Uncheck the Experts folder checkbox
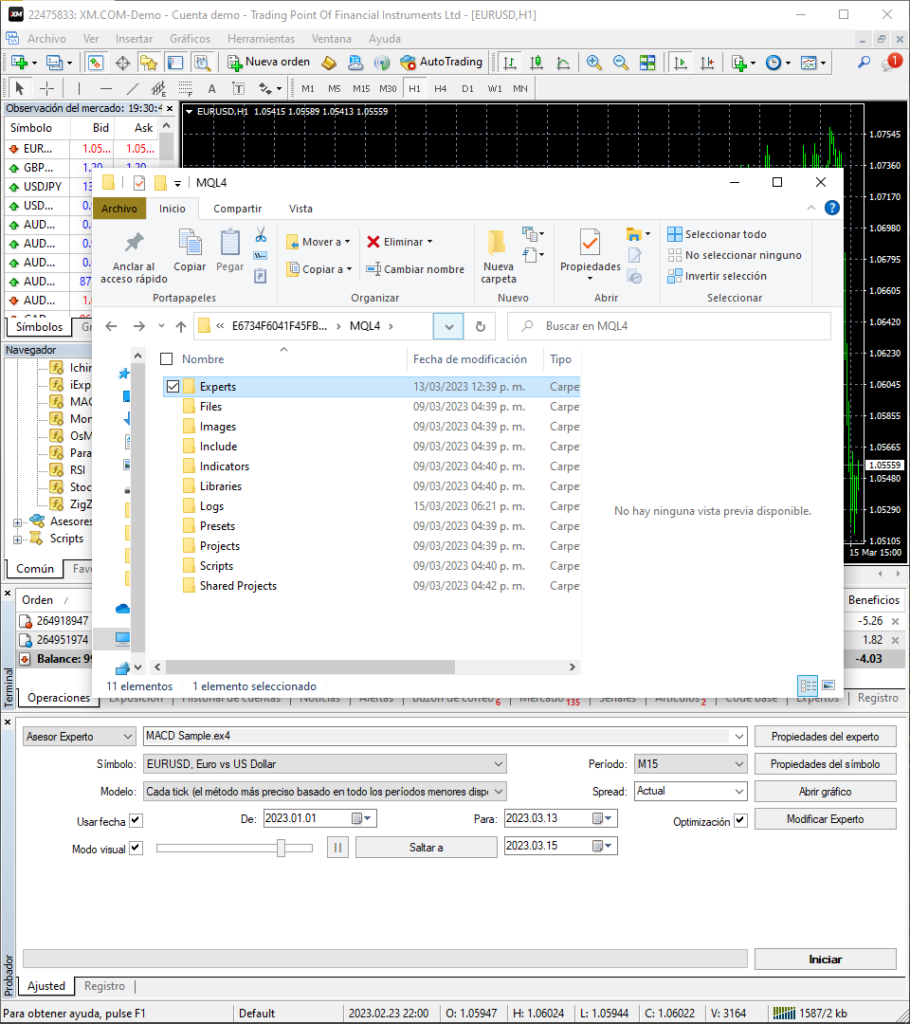The height and width of the screenshot is (1024, 910). click(172, 387)
